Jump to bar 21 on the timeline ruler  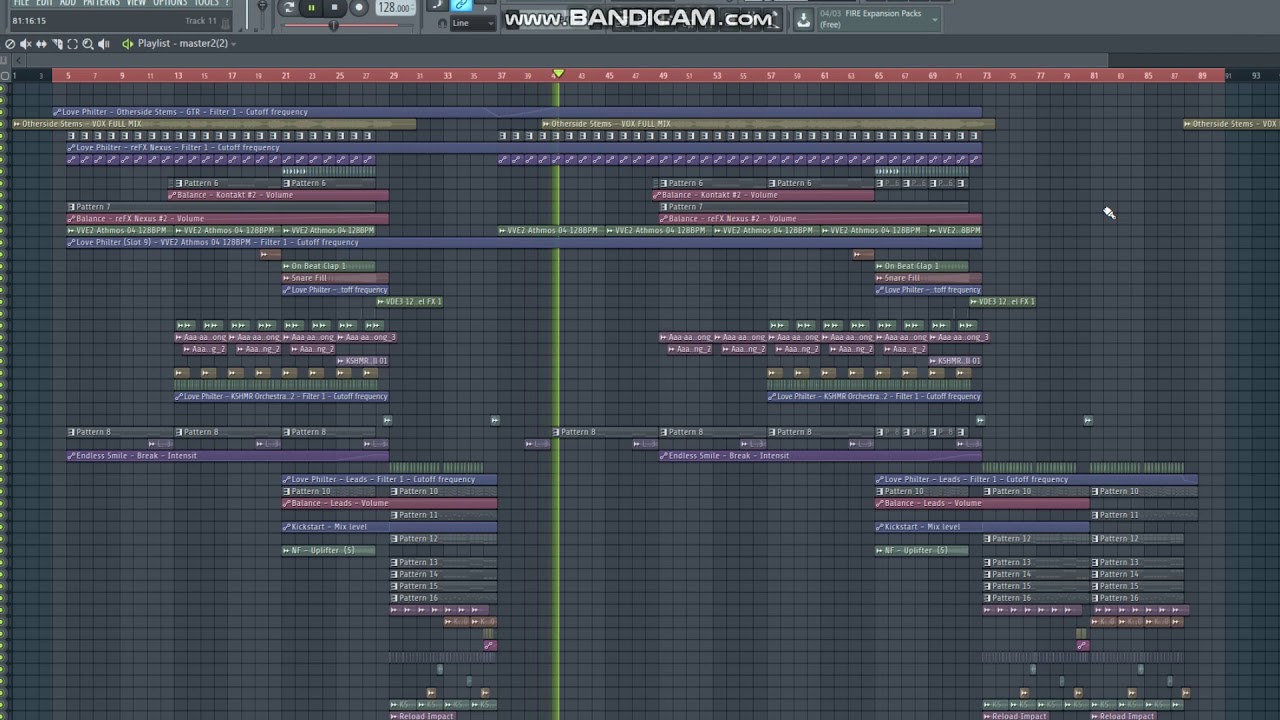(x=286, y=76)
